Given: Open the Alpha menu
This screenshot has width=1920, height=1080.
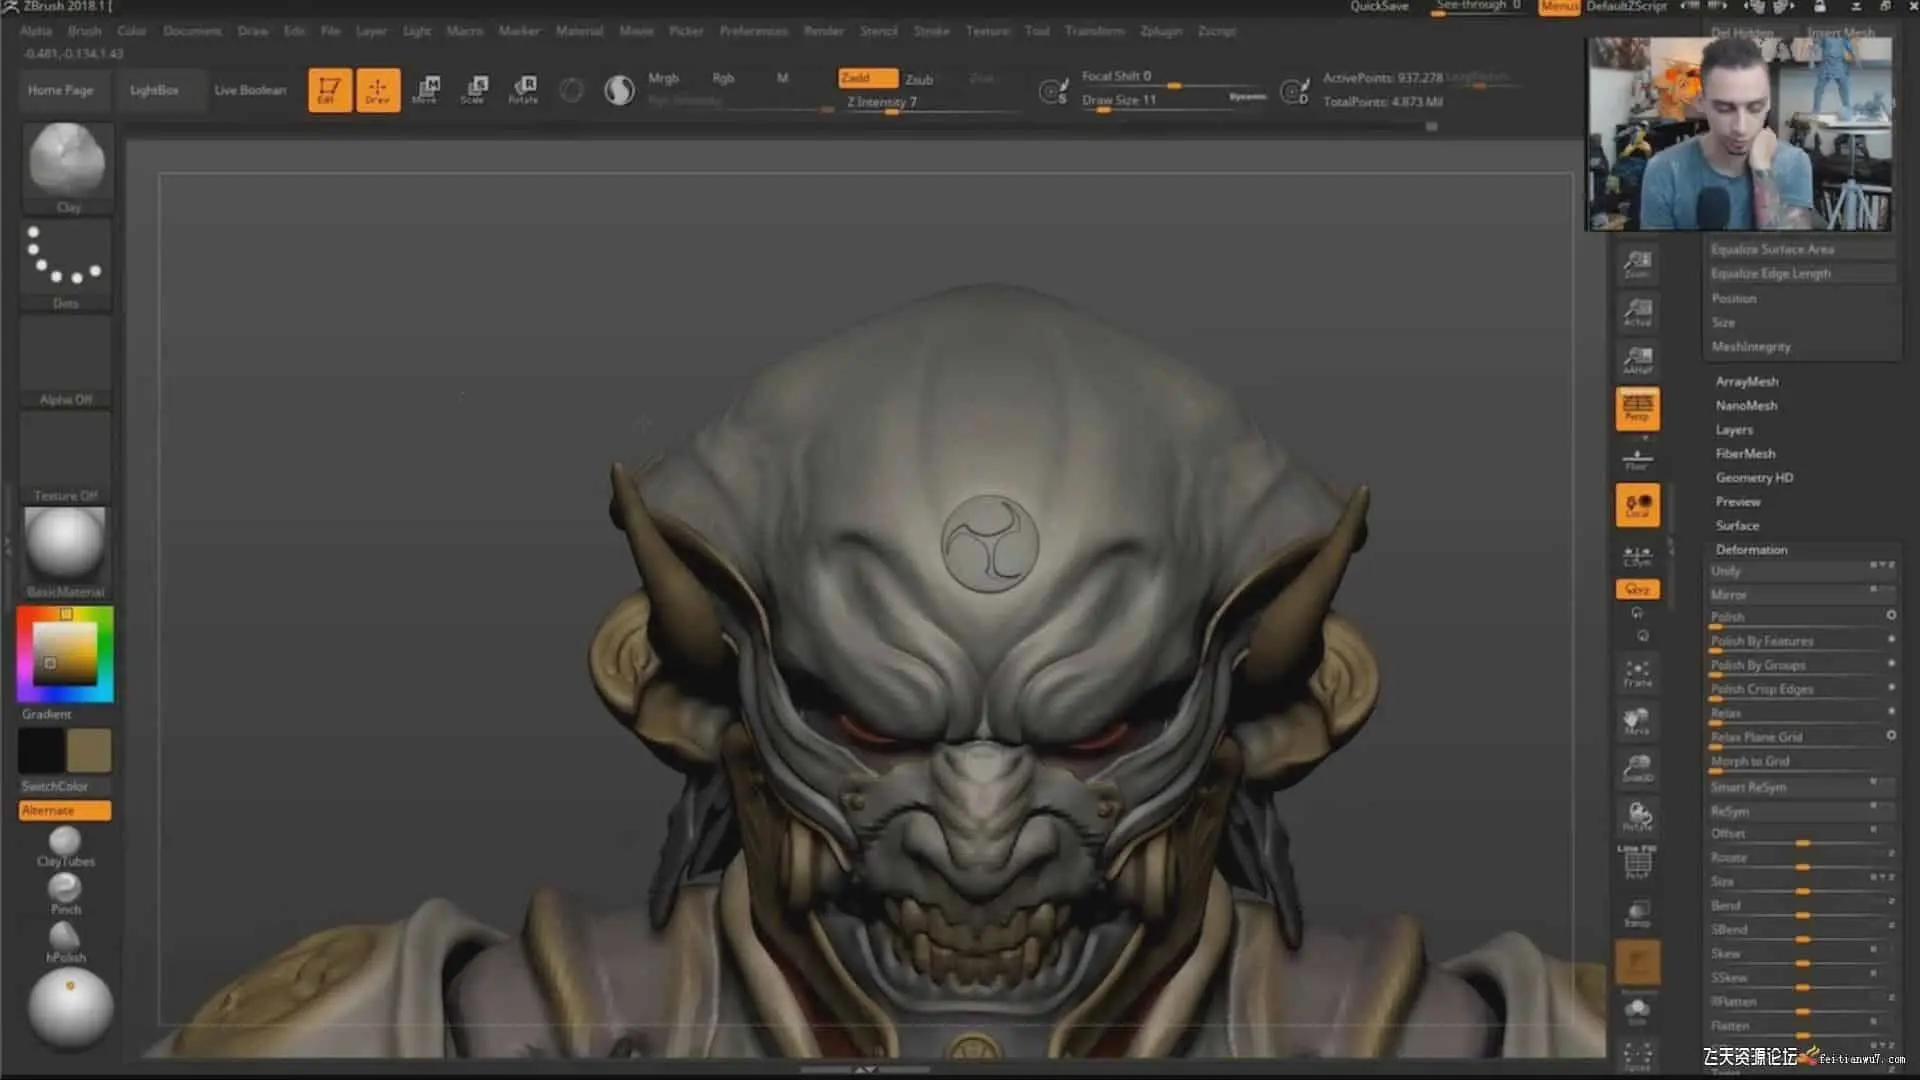Looking at the screenshot, I should pyautogui.click(x=36, y=31).
